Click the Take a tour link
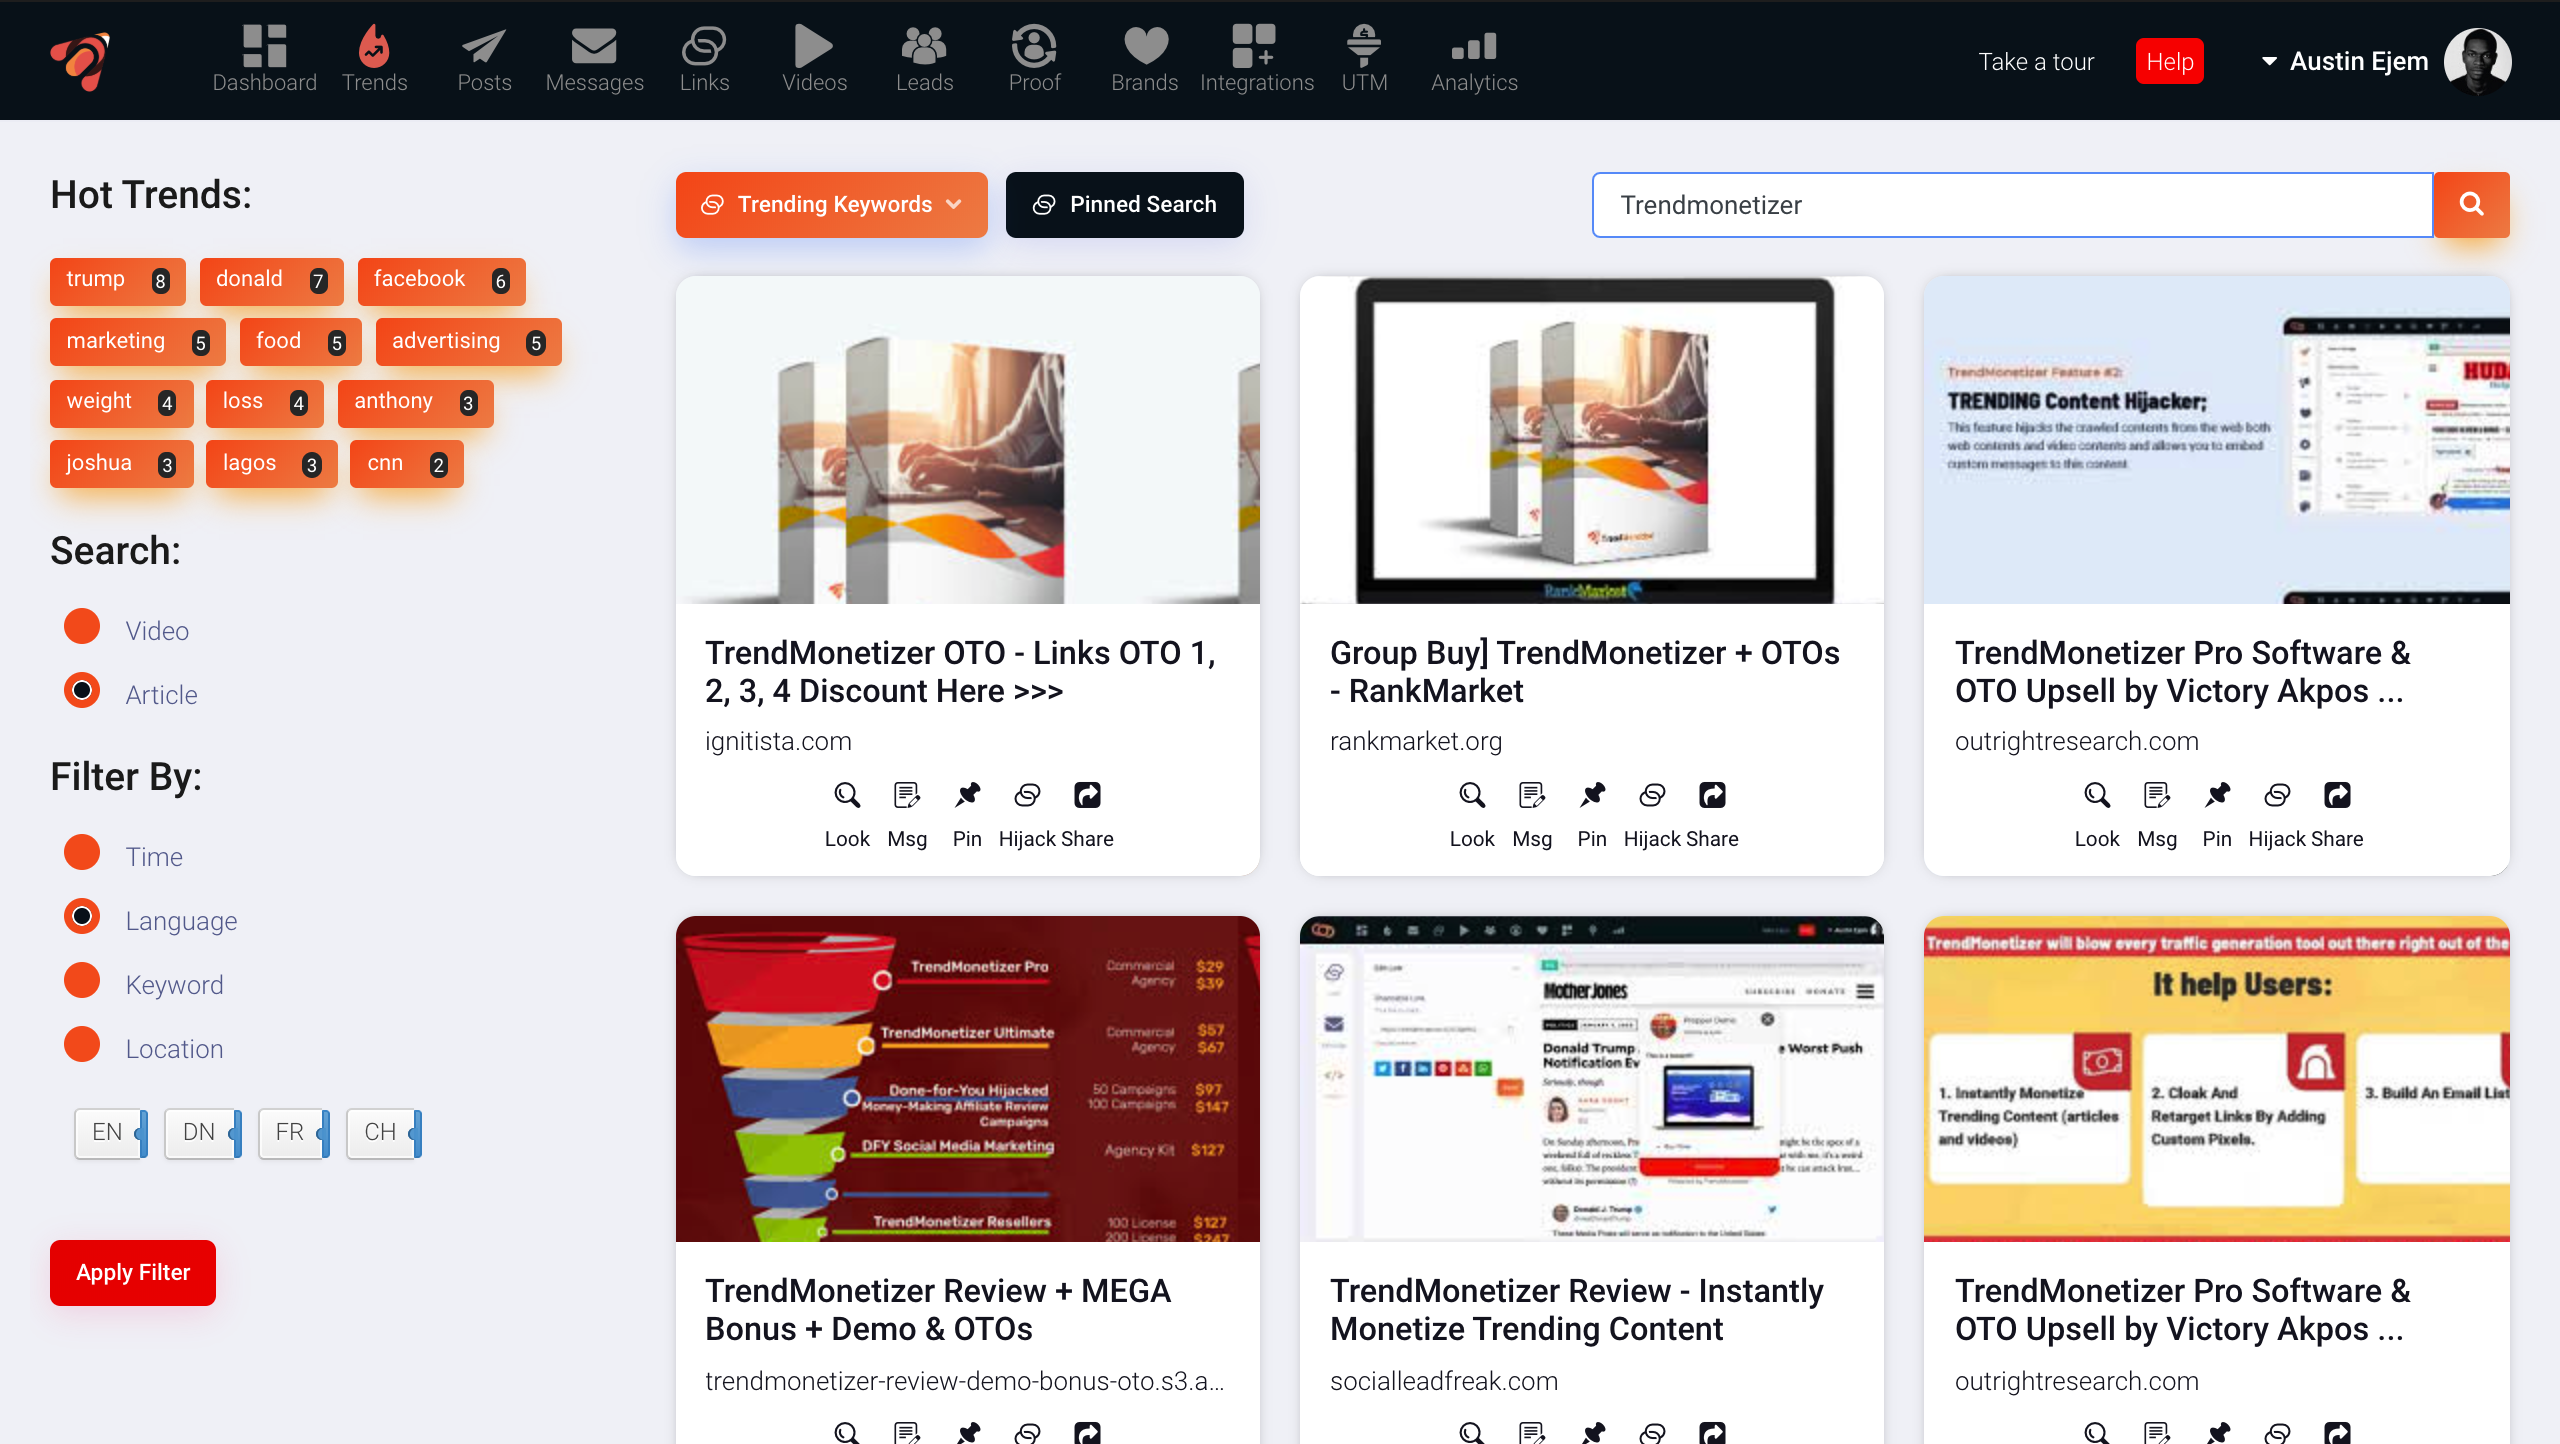 pos(2035,62)
